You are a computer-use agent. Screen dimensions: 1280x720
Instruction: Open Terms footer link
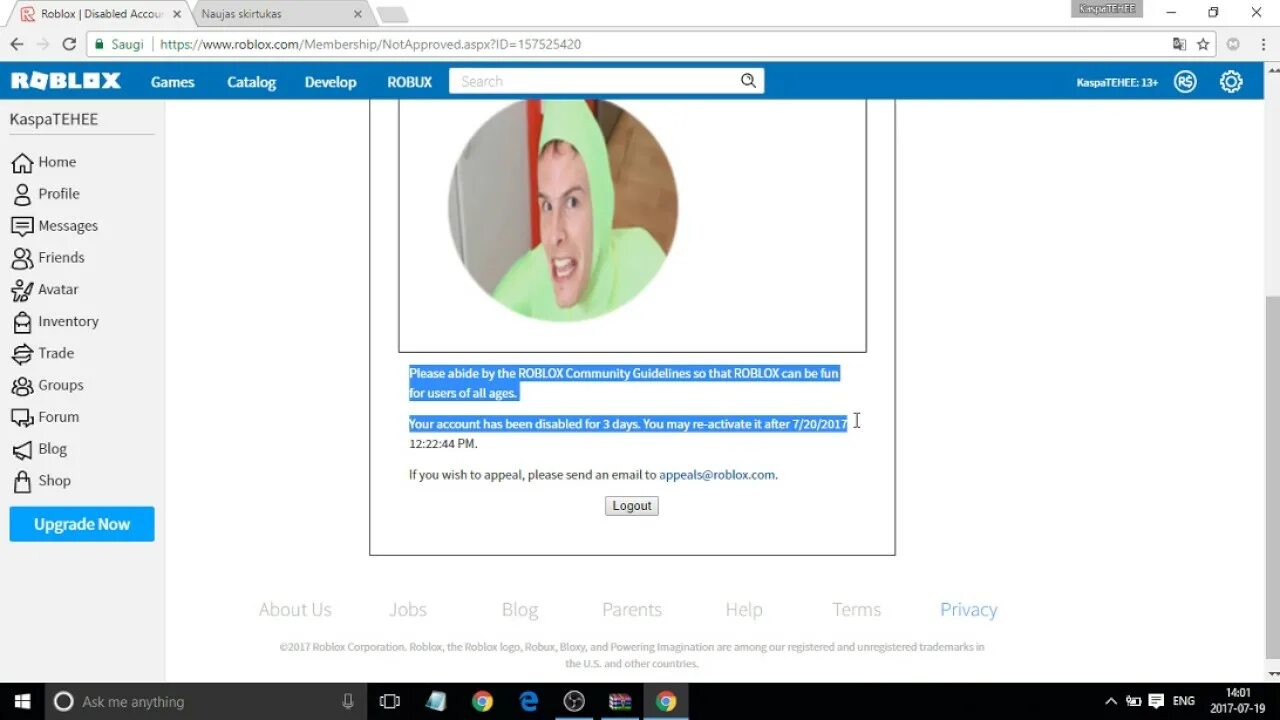[x=857, y=609]
